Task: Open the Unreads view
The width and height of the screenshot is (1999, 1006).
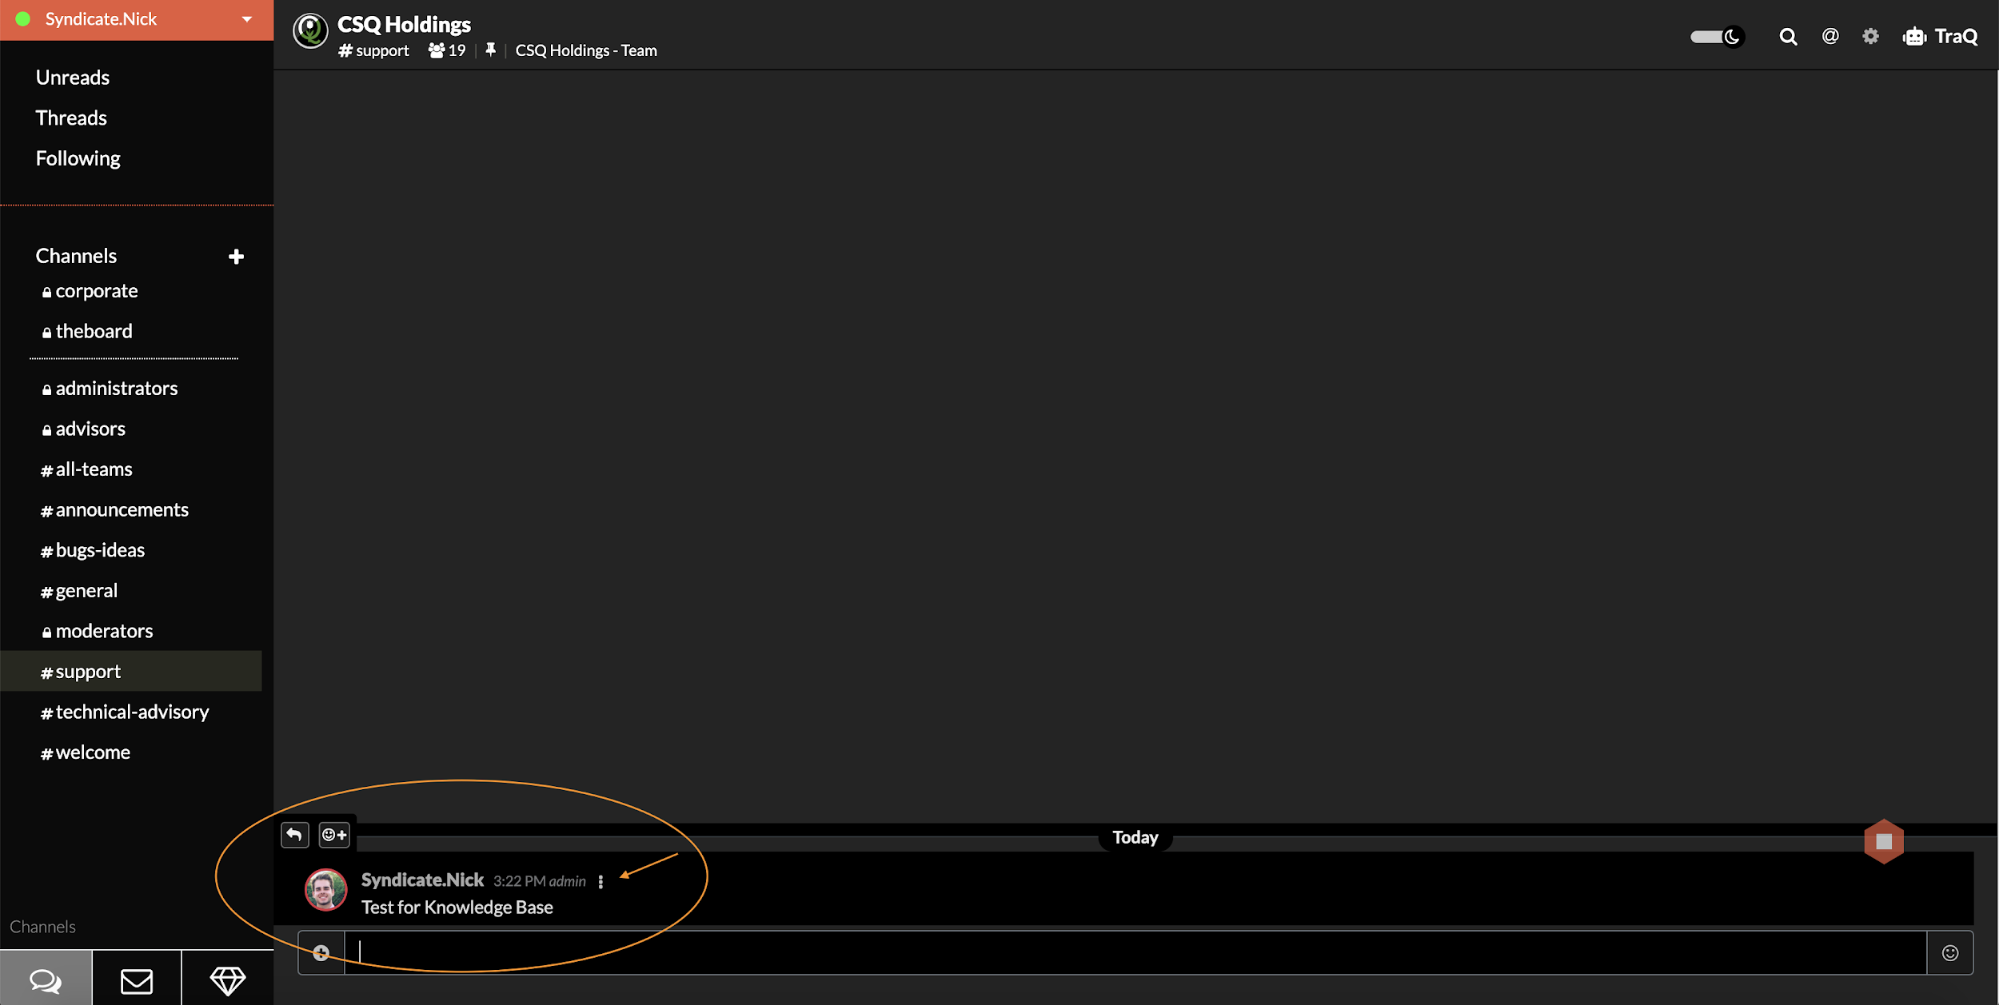Action: (72, 77)
